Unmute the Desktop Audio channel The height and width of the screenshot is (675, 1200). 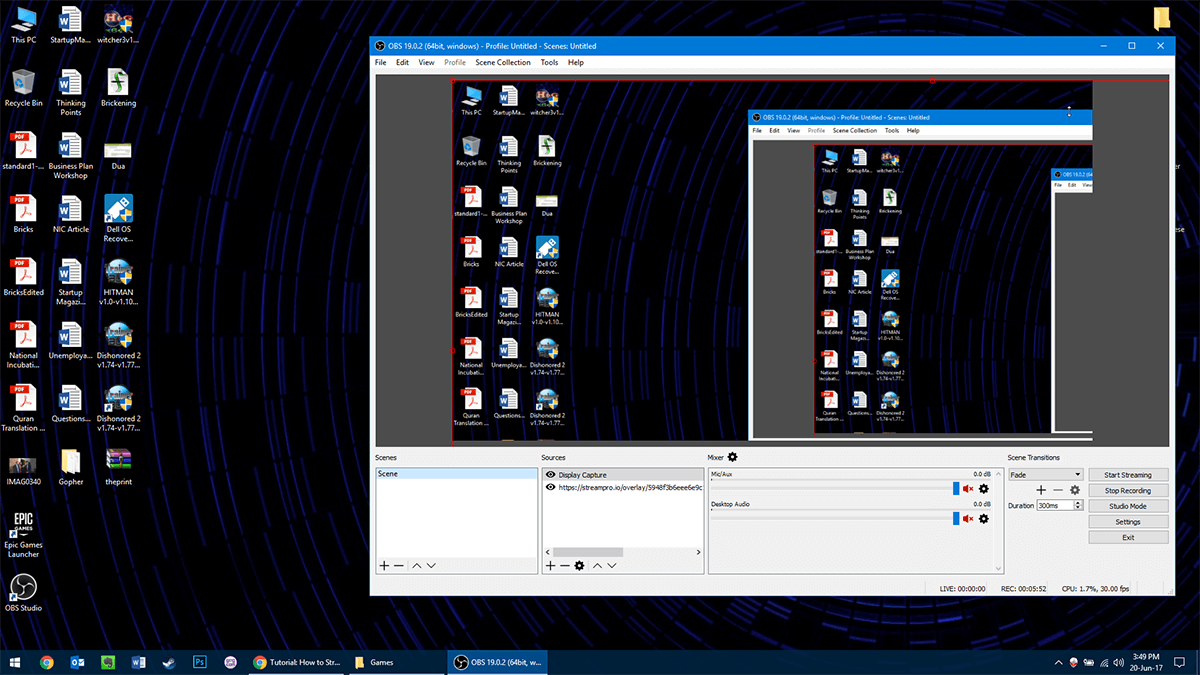tap(968, 518)
